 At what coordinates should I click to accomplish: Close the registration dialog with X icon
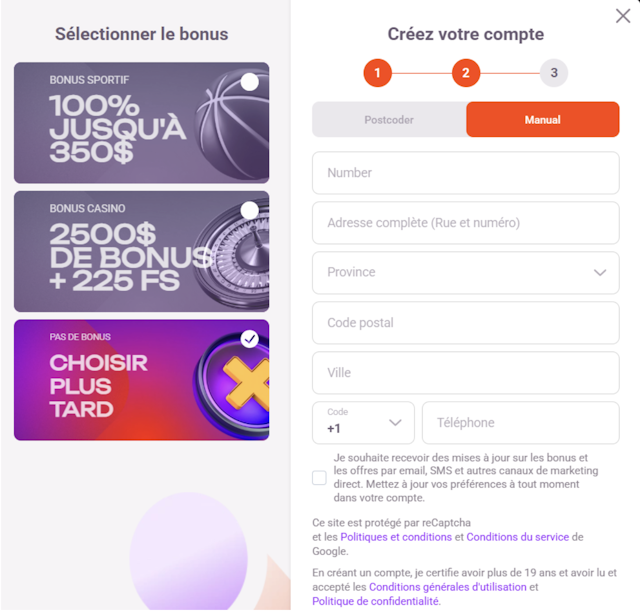click(x=622, y=16)
